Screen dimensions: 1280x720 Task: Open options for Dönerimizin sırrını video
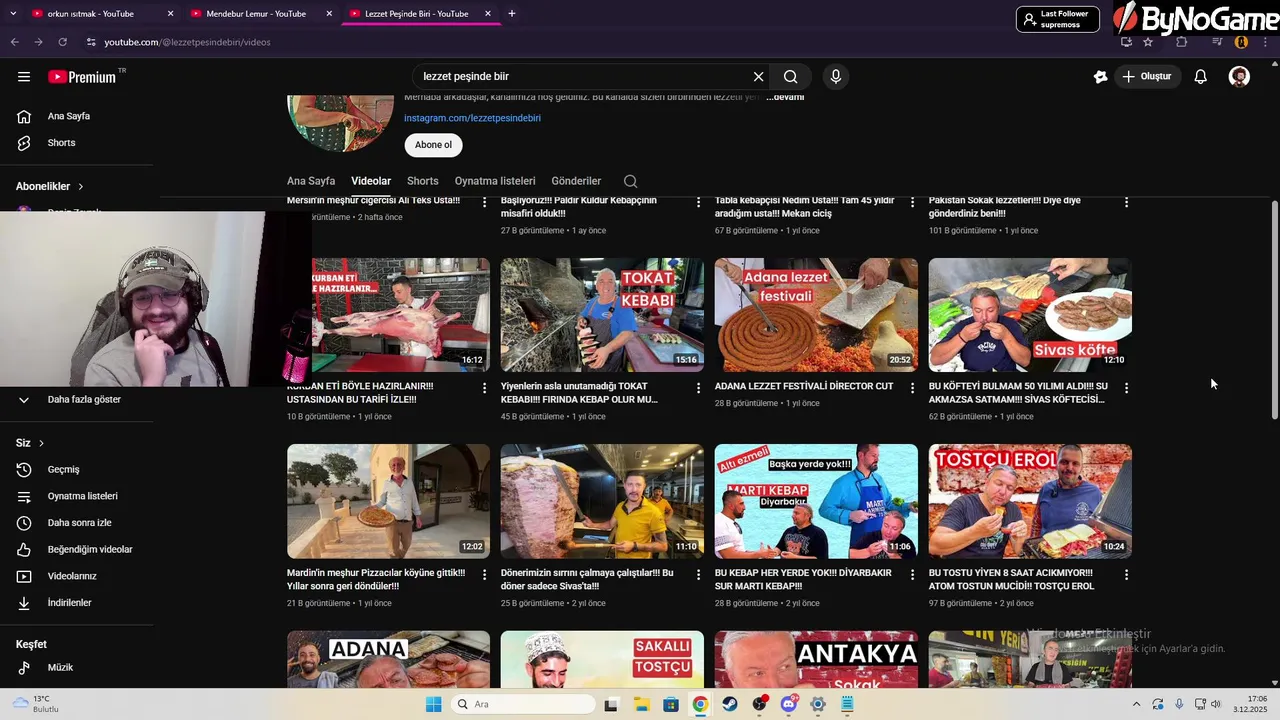(x=698, y=575)
